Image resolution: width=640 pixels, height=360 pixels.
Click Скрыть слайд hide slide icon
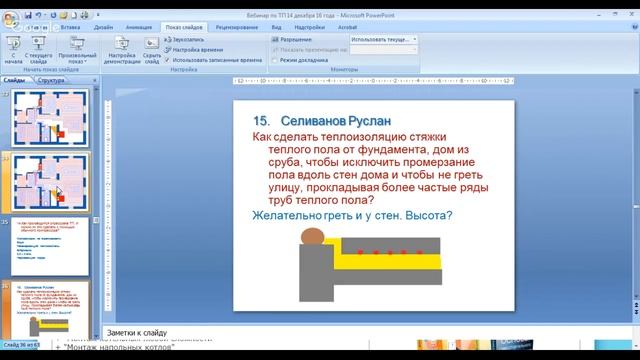pyautogui.click(x=151, y=43)
